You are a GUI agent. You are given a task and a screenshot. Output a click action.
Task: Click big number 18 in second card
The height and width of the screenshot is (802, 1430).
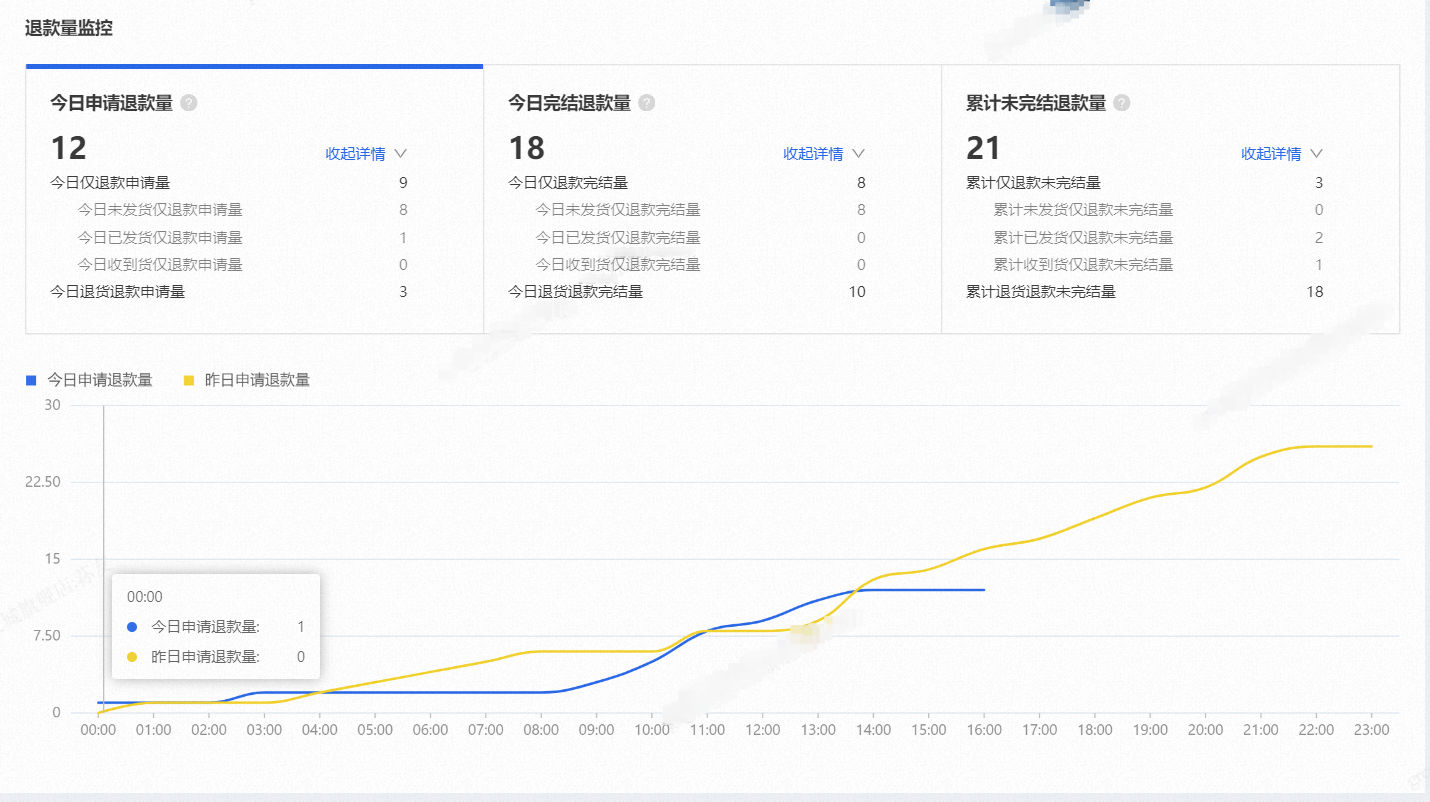(x=527, y=148)
